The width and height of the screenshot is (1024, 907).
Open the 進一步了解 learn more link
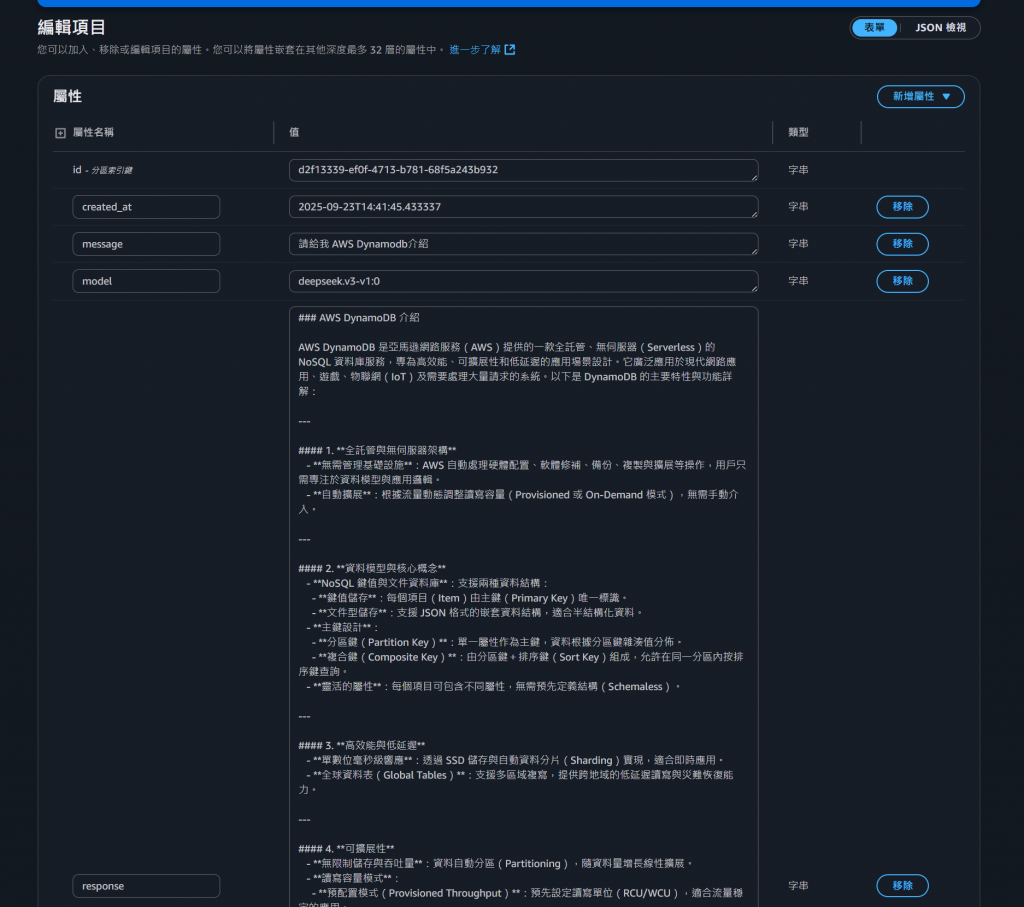coord(475,50)
